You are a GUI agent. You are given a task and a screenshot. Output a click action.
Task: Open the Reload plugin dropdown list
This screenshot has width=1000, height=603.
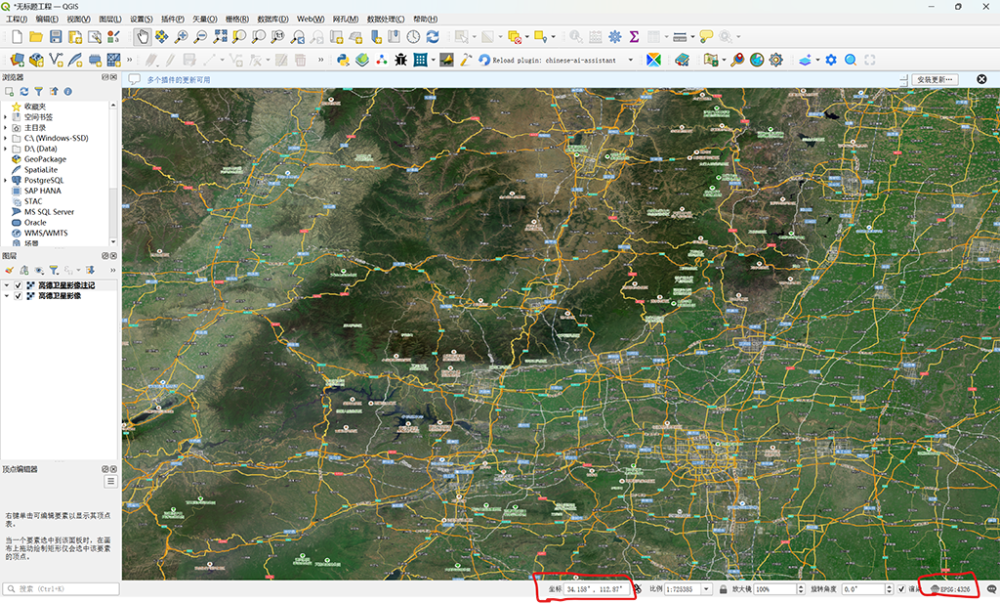(x=631, y=60)
